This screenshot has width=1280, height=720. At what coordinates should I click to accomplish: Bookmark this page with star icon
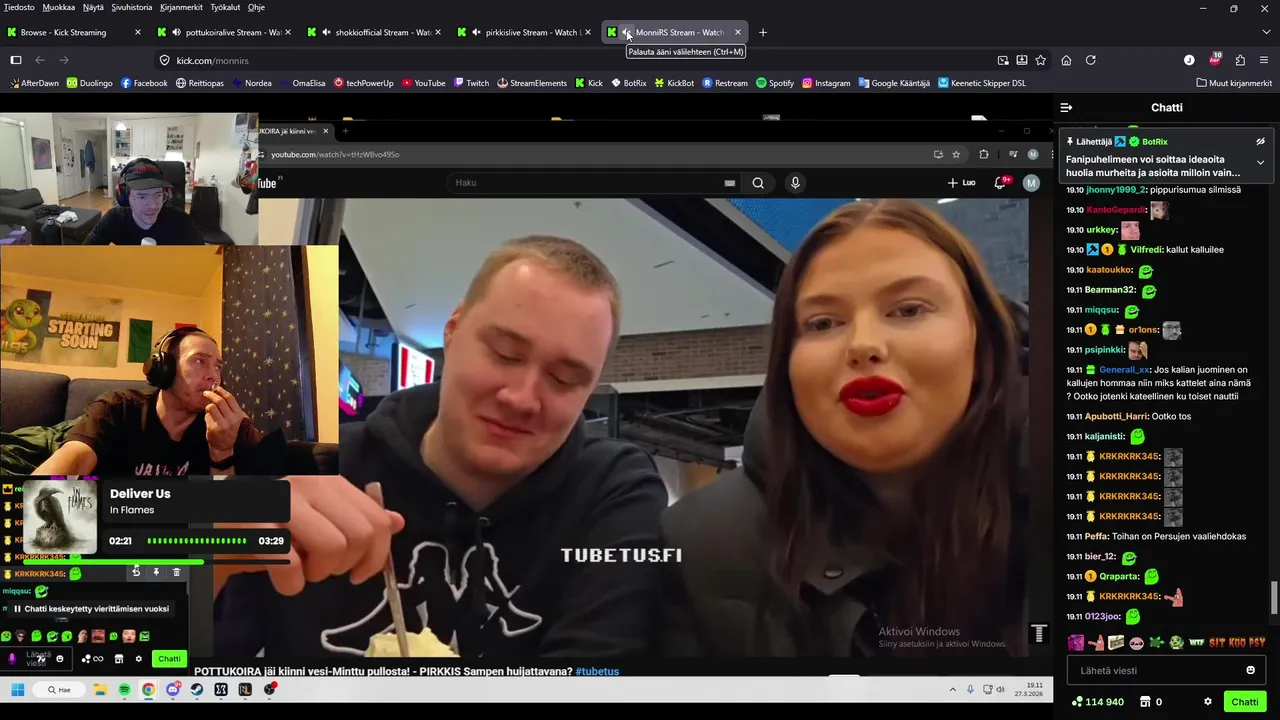[1040, 60]
